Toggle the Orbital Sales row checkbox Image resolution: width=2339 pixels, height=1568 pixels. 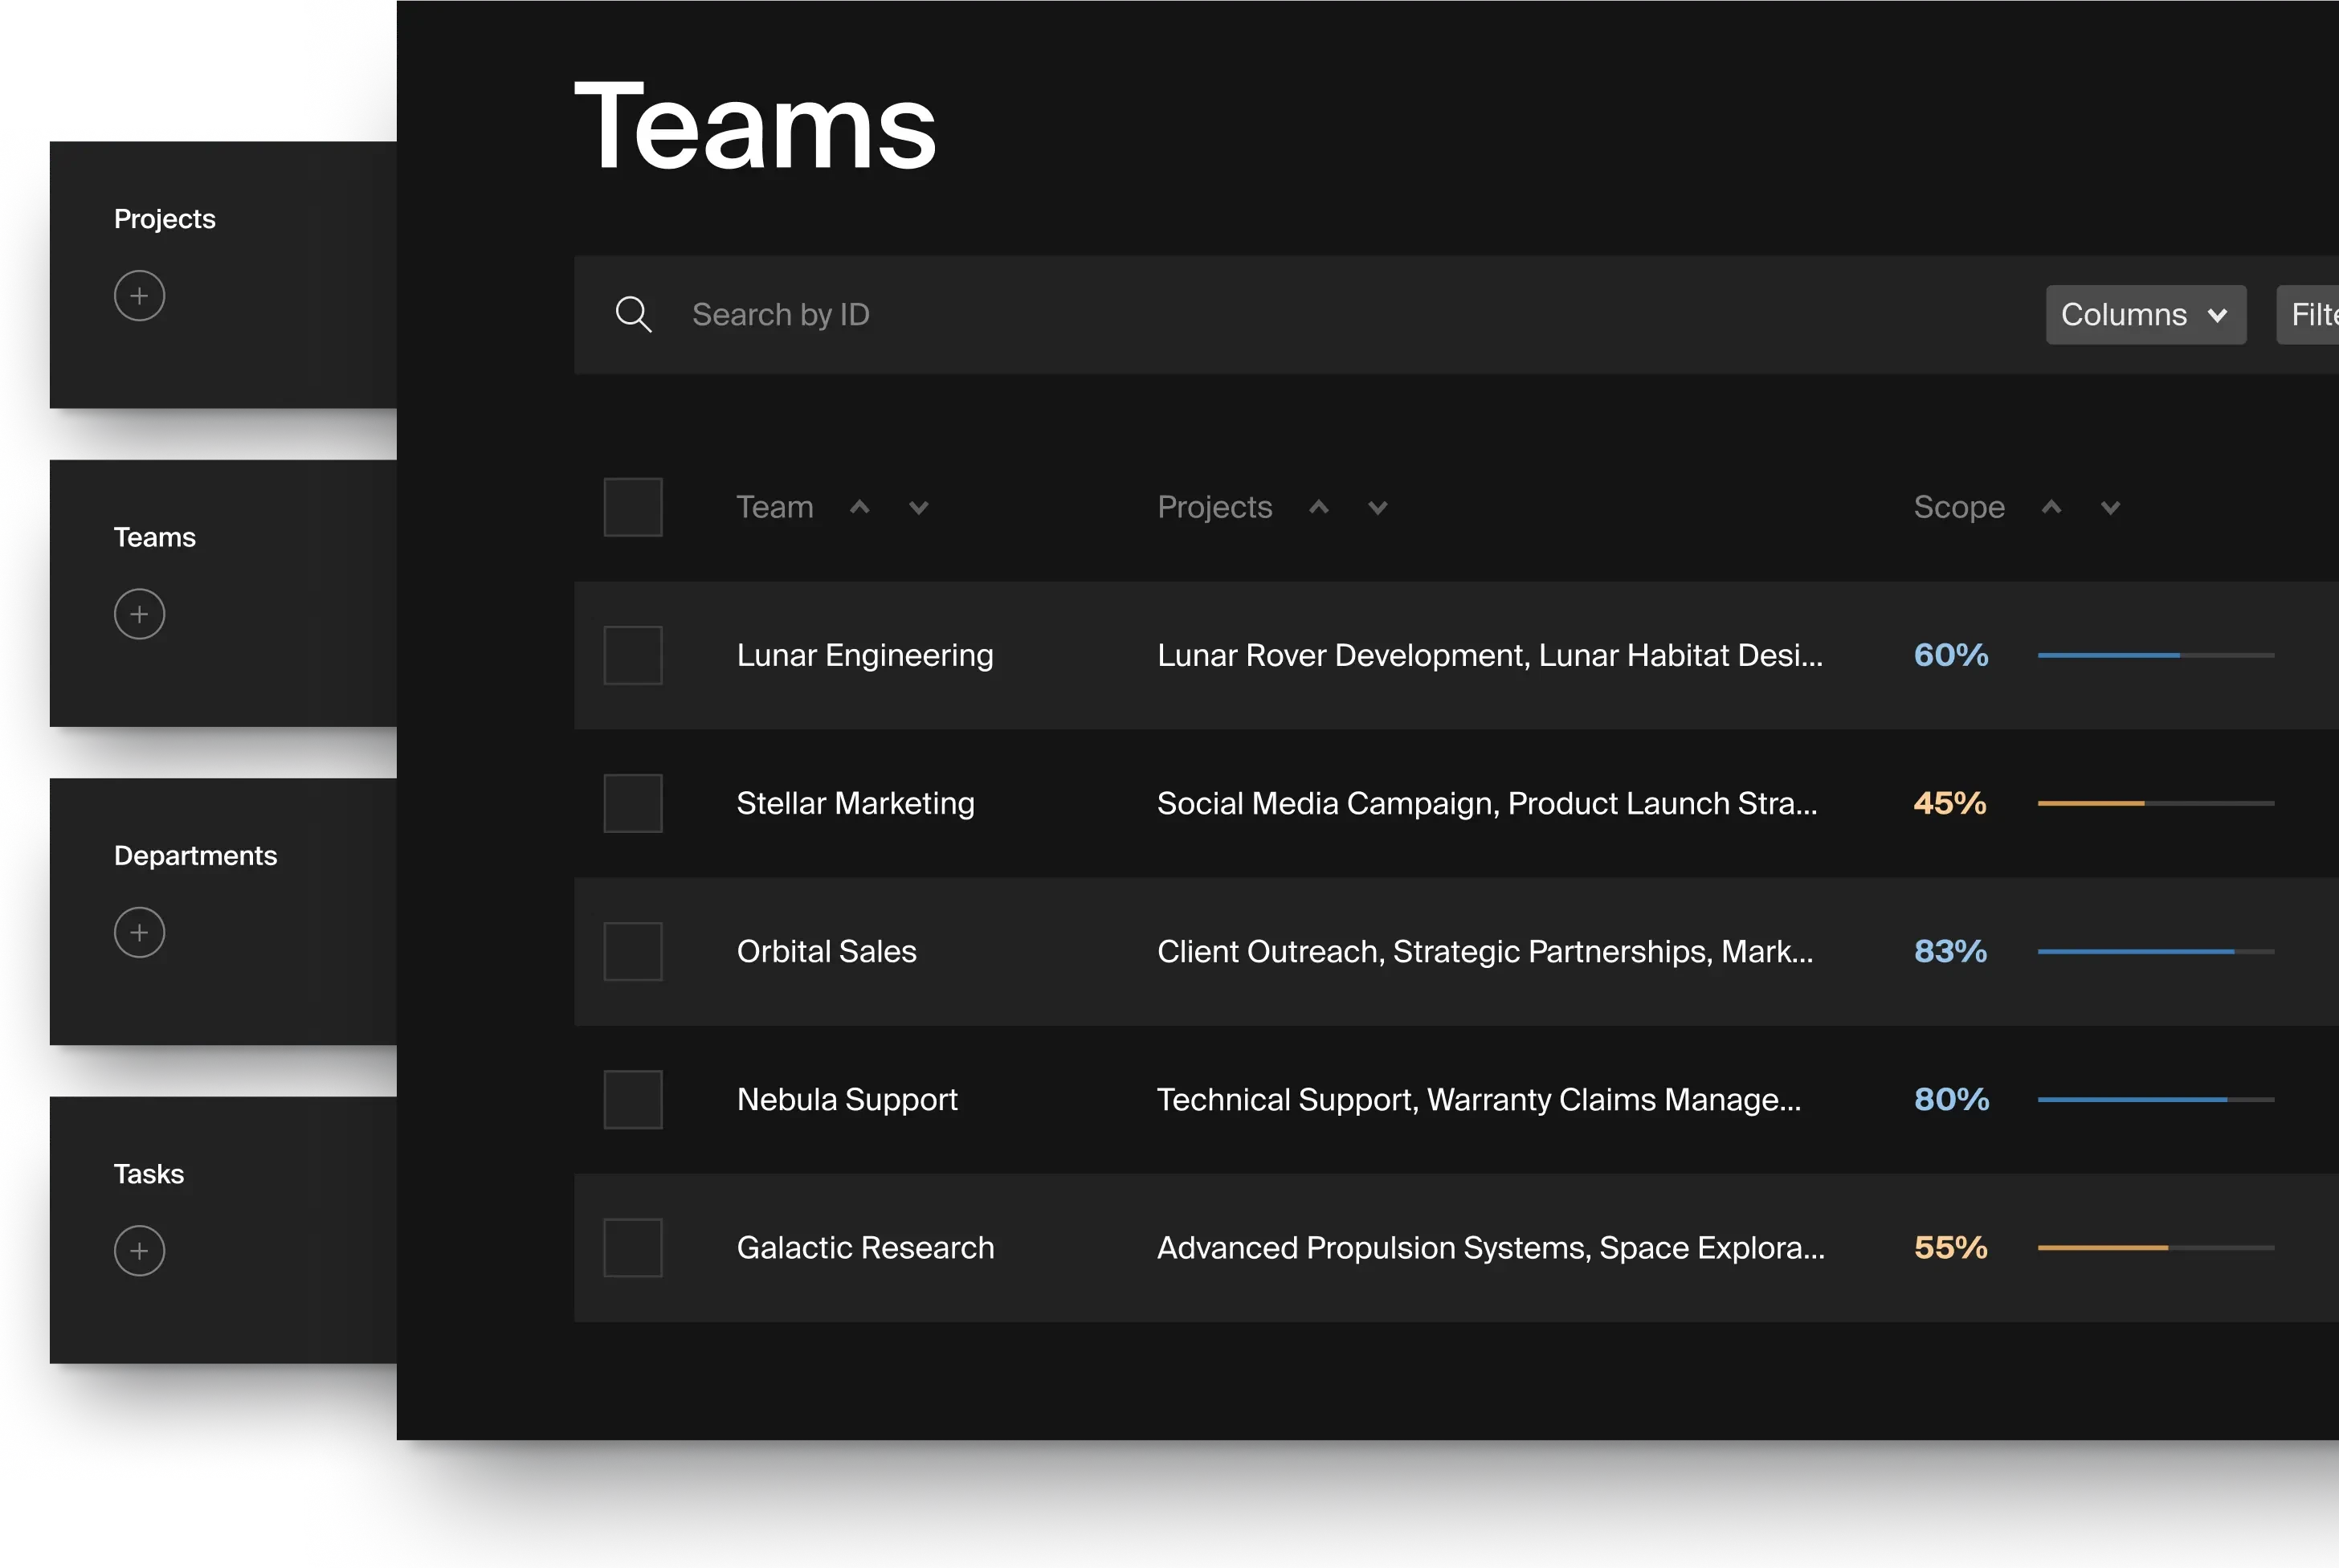click(633, 952)
